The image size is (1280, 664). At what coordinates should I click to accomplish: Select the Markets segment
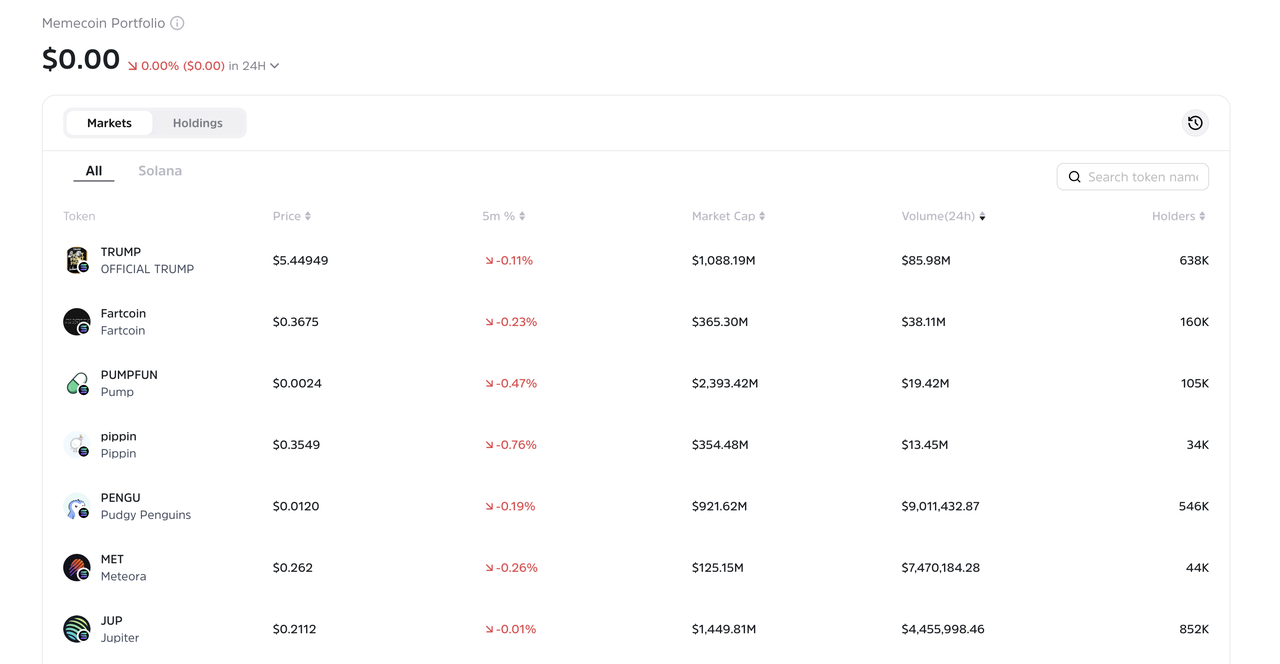point(109,123)
